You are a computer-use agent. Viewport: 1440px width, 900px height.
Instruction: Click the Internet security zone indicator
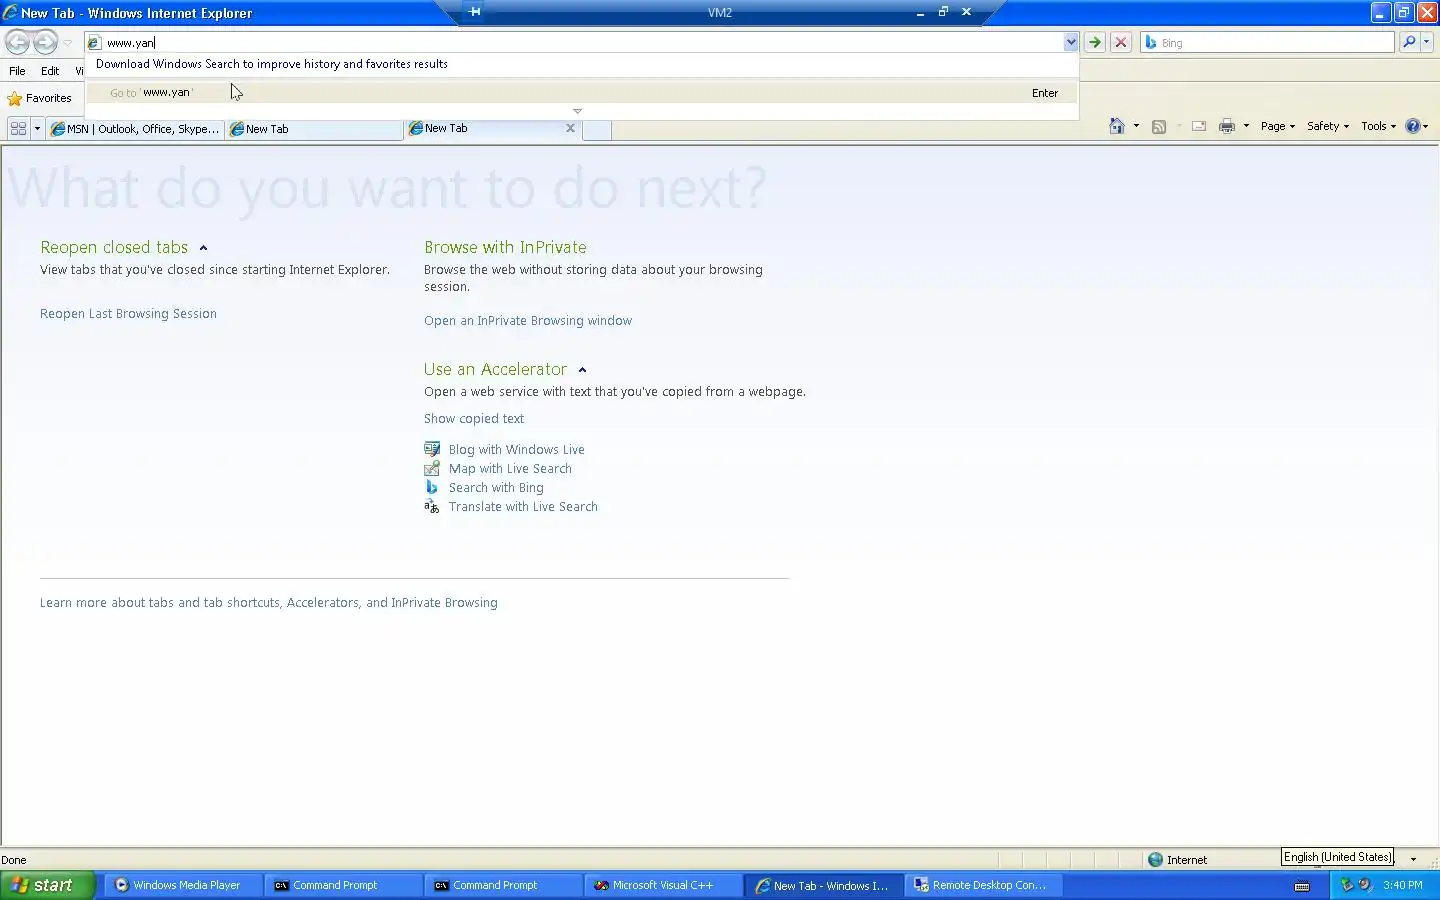click(x=1178, y=859)
